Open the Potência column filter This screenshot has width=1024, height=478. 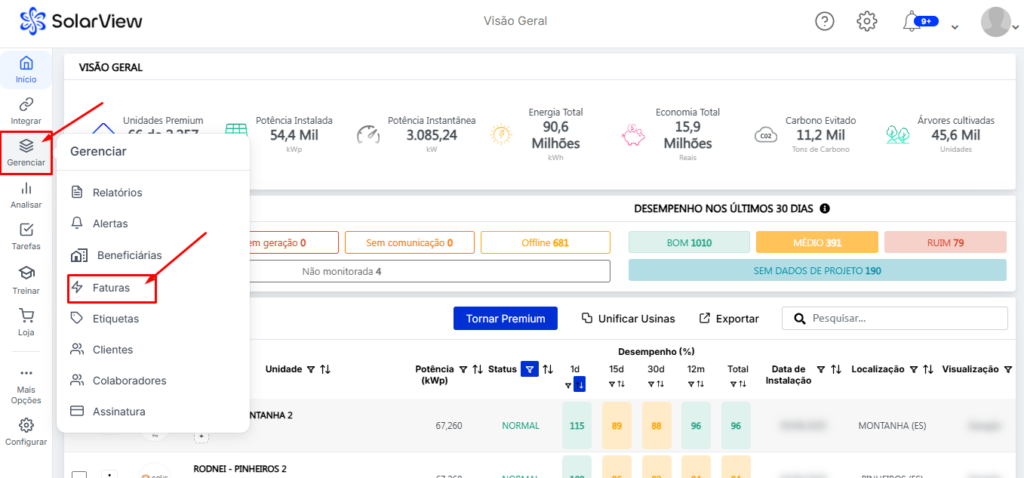point(463,369)
